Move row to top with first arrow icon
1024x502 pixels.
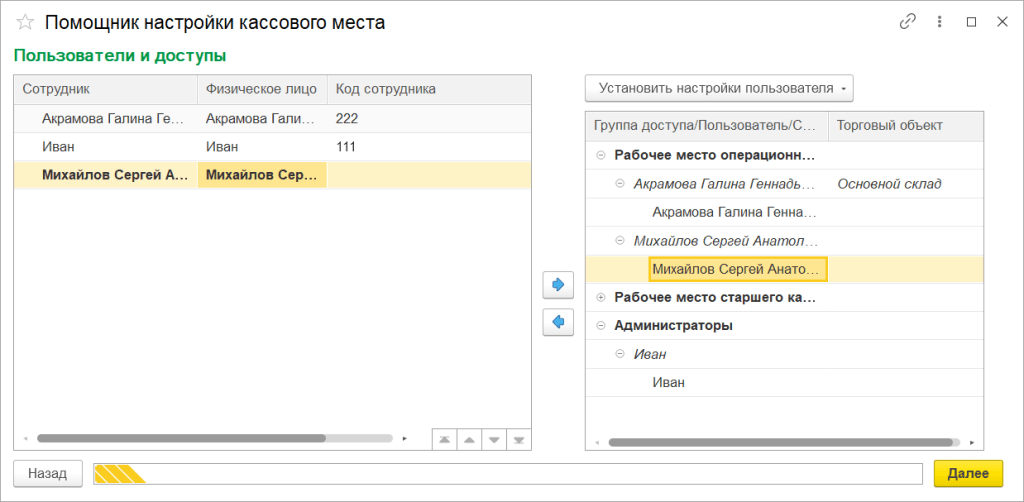(444, 439)
